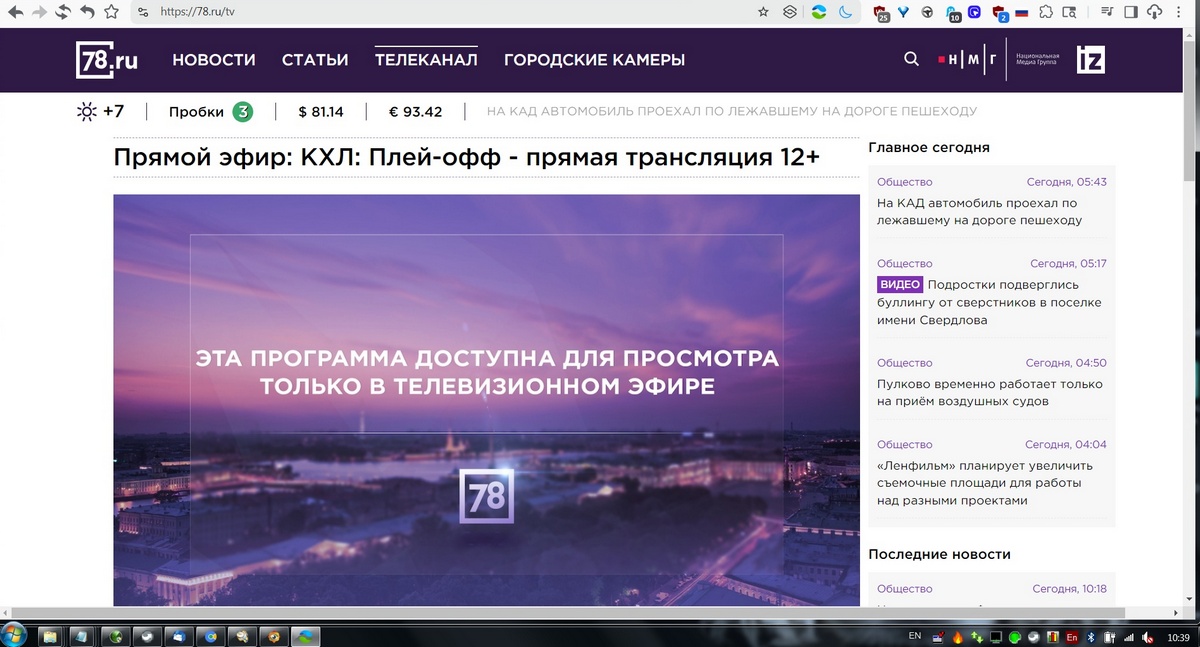Click the Прямой эфир КХЛ Плей-офф title
The image size is (1200, 647).
click(467, 158)
